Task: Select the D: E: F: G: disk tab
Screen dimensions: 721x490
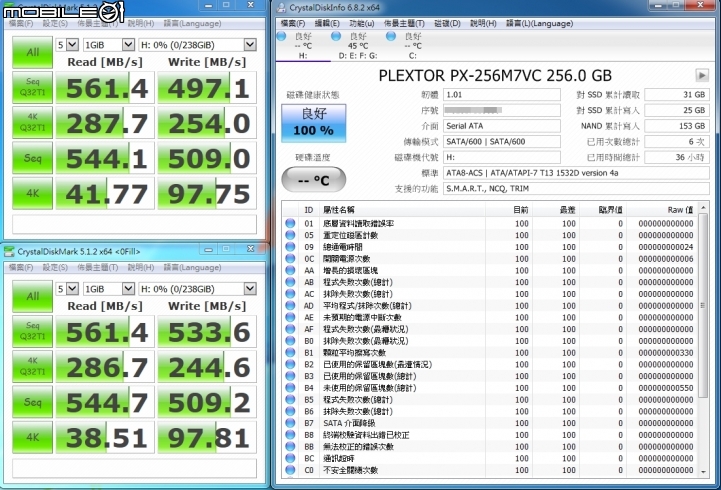Action: [x=358, y=46]
